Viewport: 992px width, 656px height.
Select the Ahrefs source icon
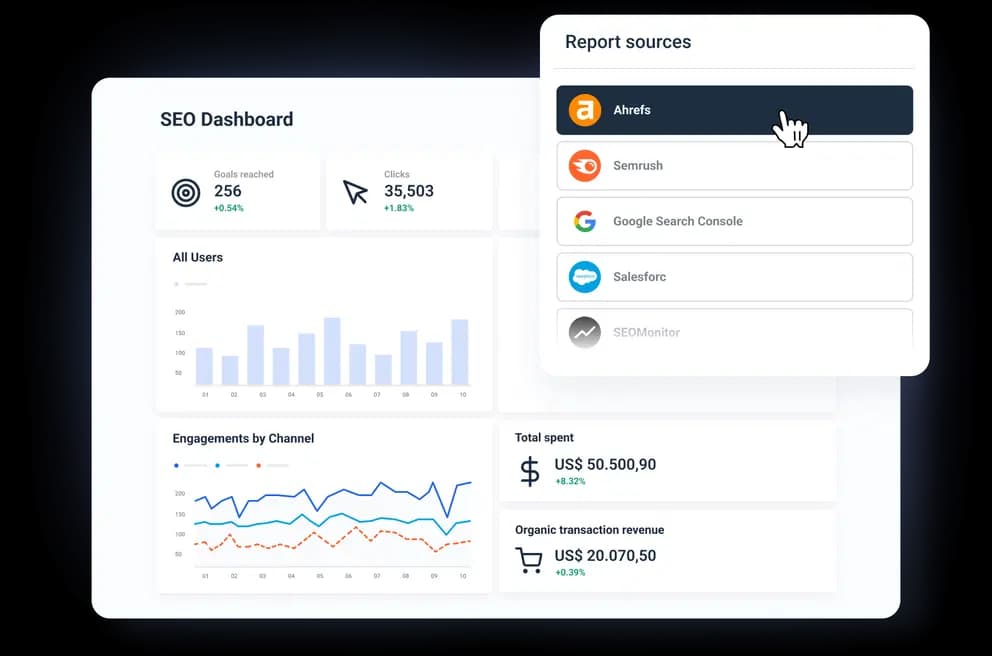587,110
